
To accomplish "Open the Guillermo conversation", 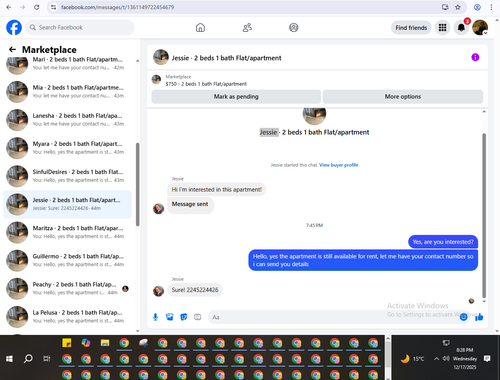I will point(68,260).
